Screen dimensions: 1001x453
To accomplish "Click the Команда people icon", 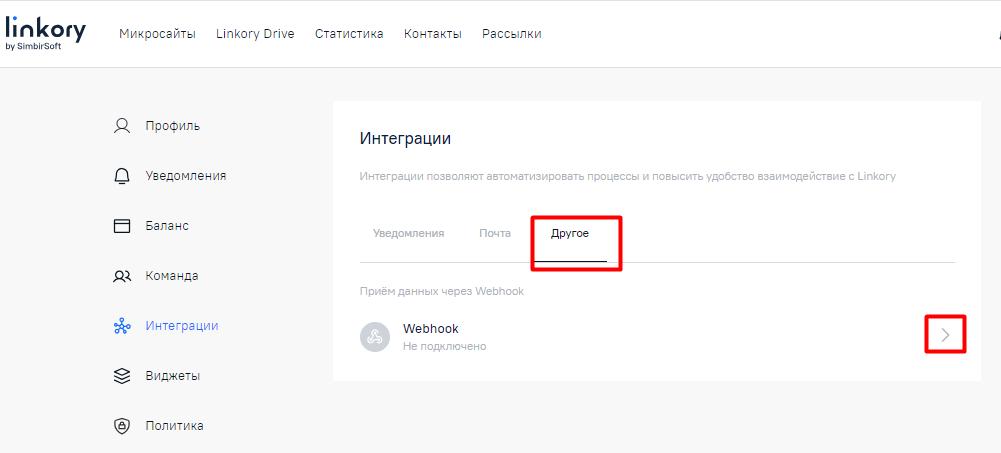I will [x=121, y=276].
